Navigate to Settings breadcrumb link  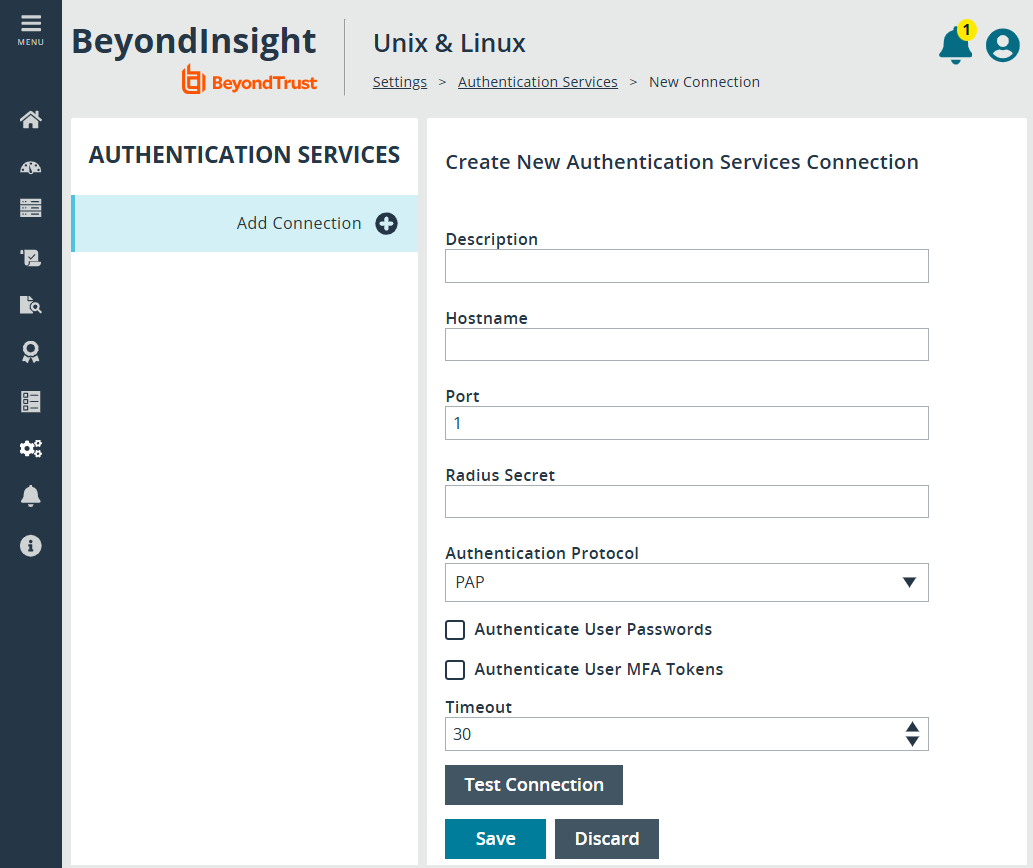click(x=399, y=81)
